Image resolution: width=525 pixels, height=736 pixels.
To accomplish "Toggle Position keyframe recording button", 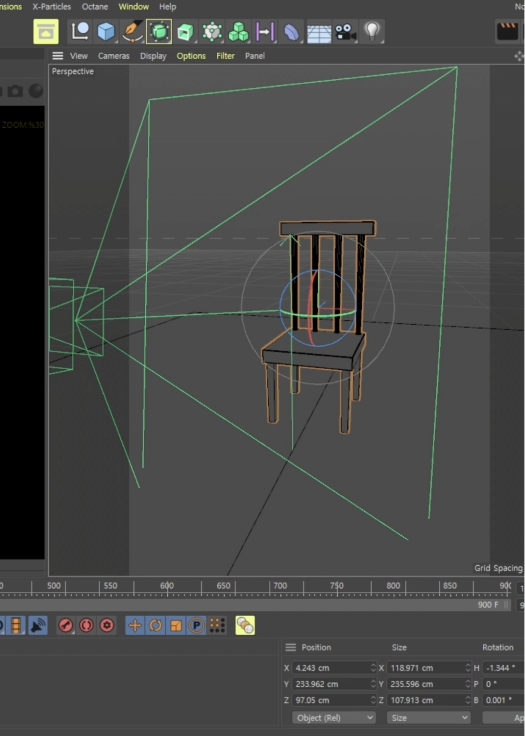I will tap(135, 625).
